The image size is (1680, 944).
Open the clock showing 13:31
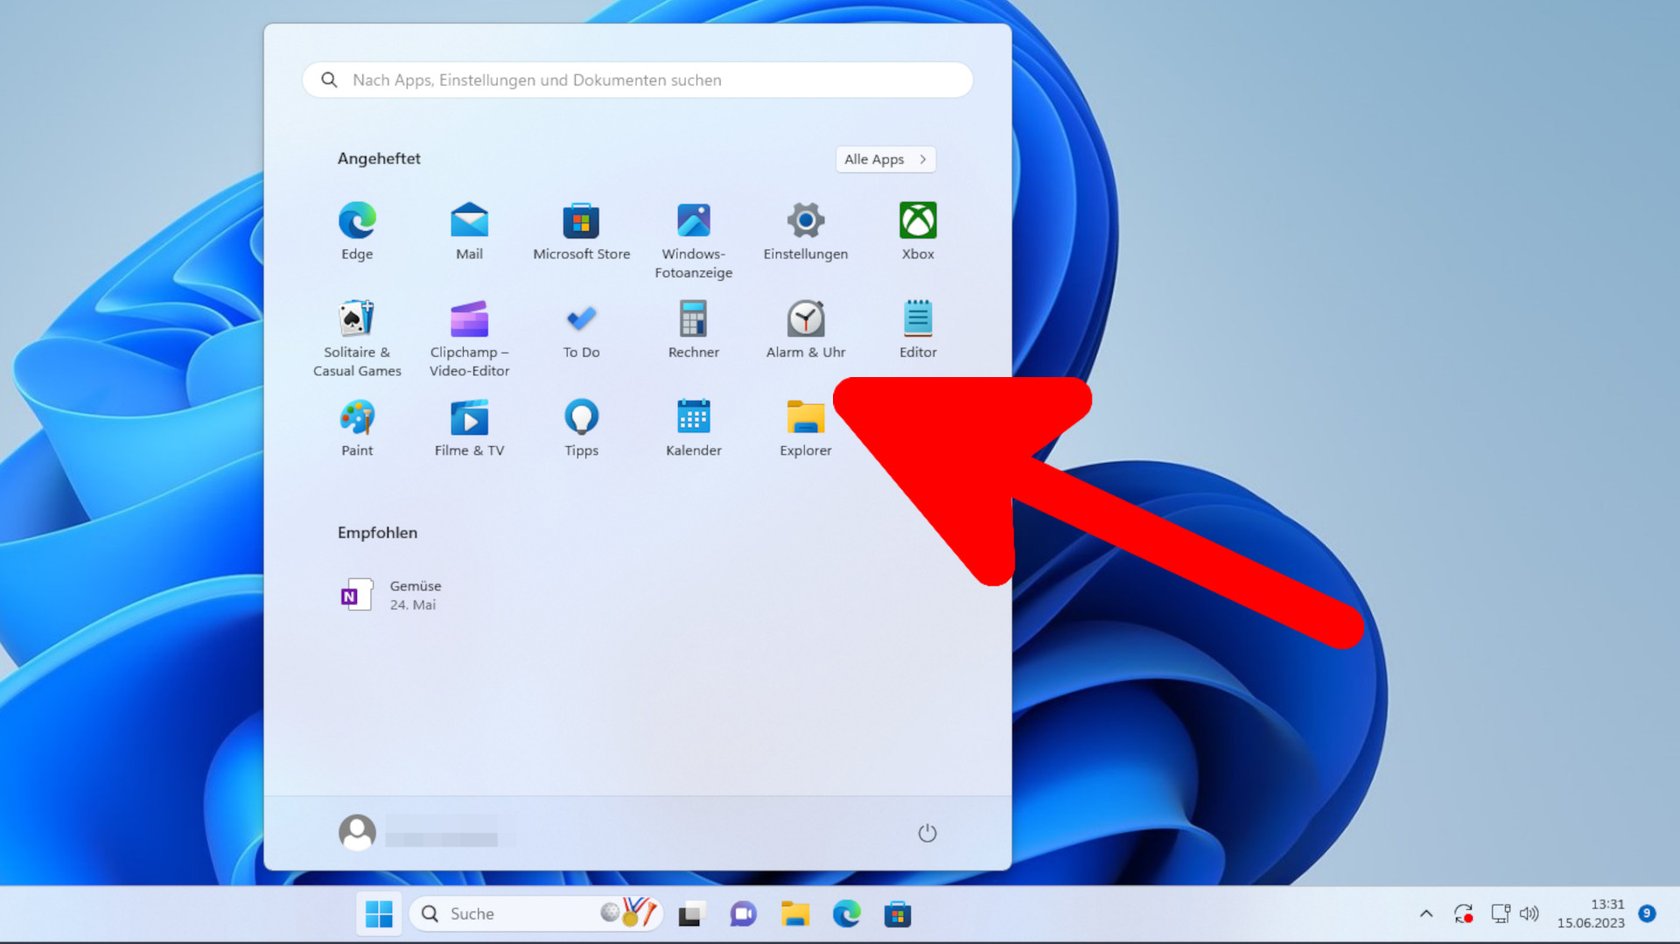(1590, 914)
